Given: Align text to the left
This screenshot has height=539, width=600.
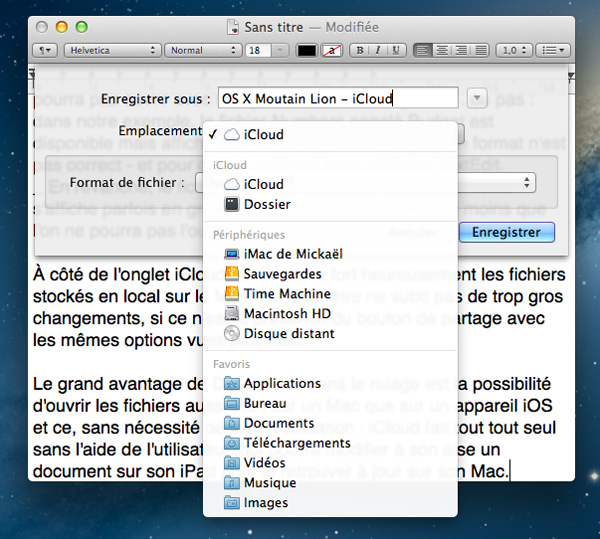Looking at the screenshot, I should (422, 50).
